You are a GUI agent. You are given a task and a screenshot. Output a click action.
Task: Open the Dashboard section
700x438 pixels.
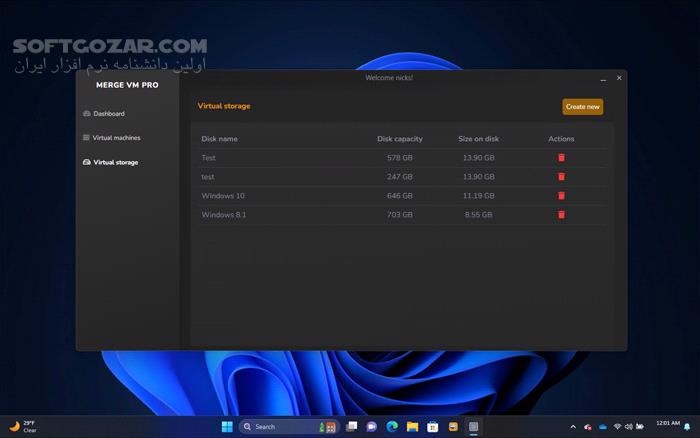point(104,113)
